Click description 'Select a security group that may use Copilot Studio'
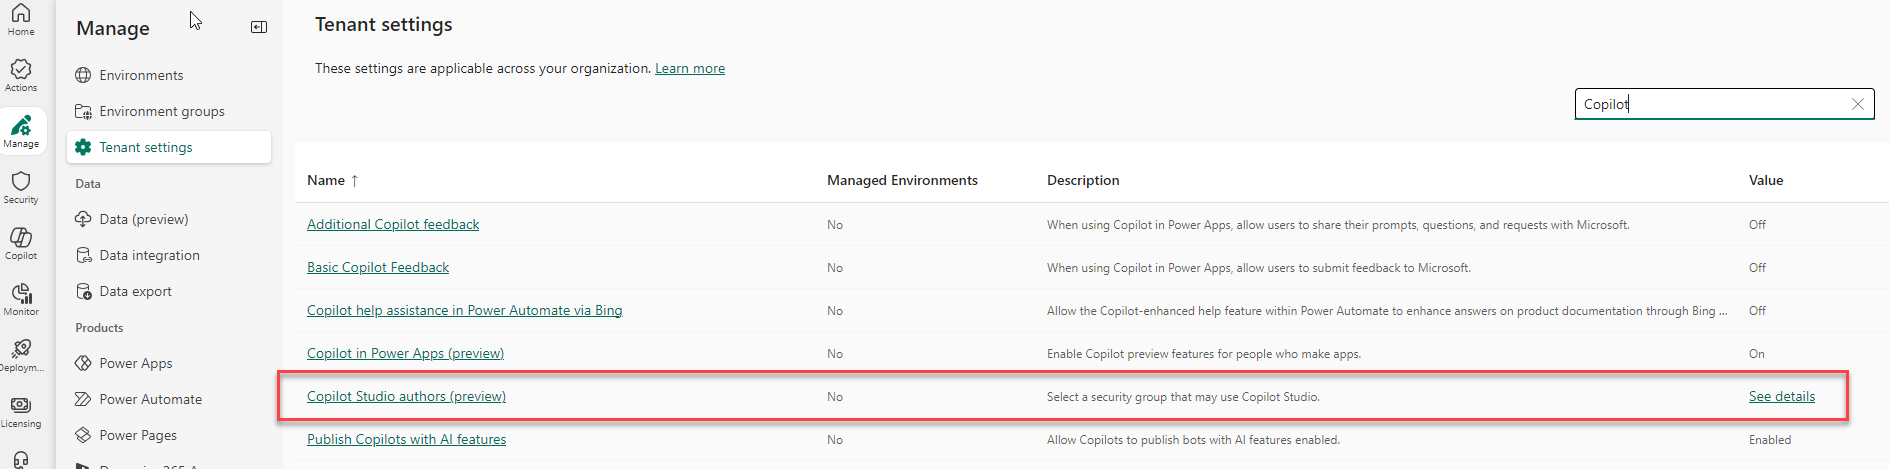Screen dimensions: 1889x469 pos(1183,397)
